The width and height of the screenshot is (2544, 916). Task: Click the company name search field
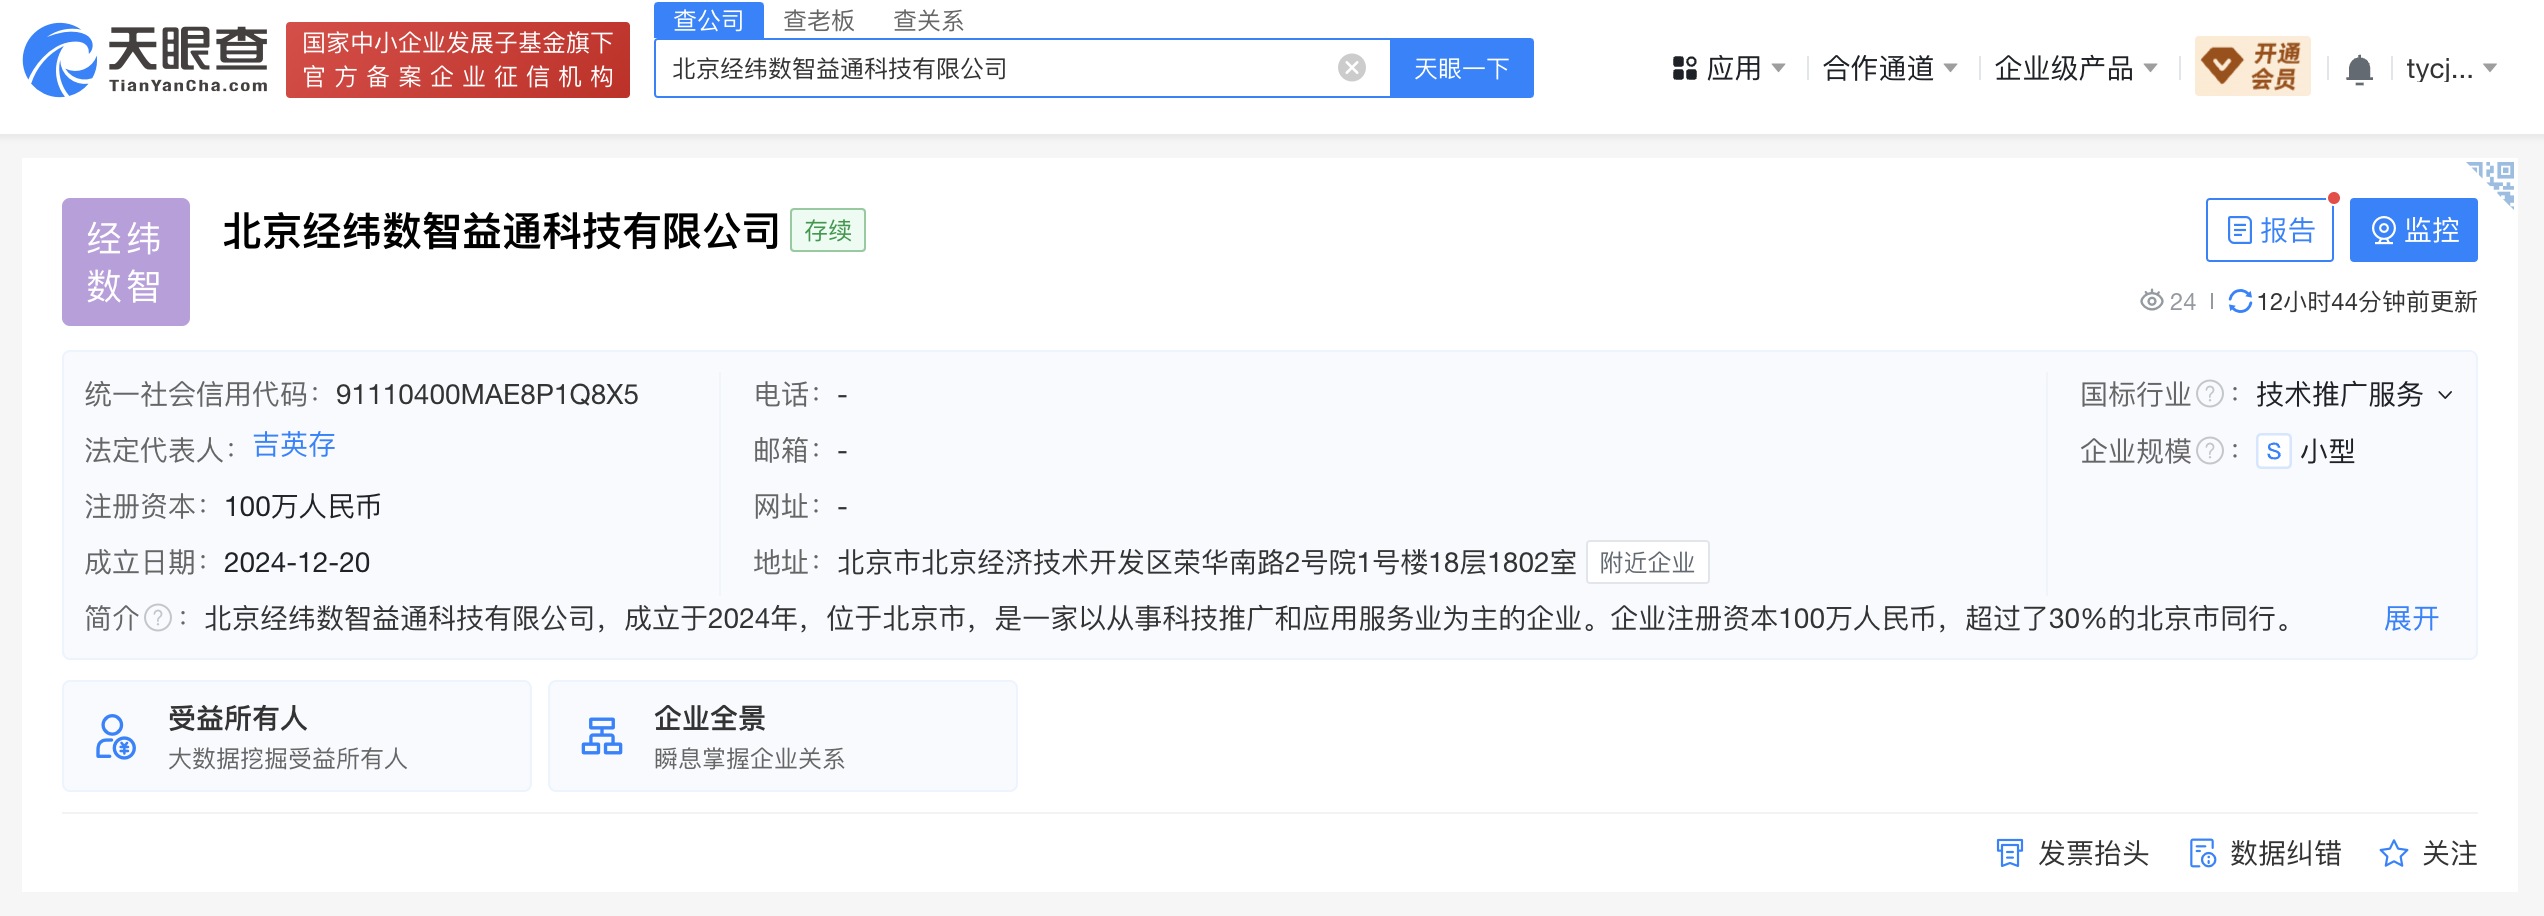tap(1000, 68)
